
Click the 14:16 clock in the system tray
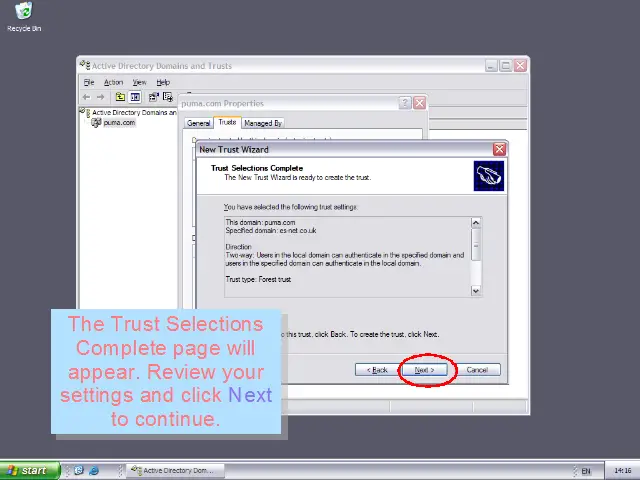622,471
